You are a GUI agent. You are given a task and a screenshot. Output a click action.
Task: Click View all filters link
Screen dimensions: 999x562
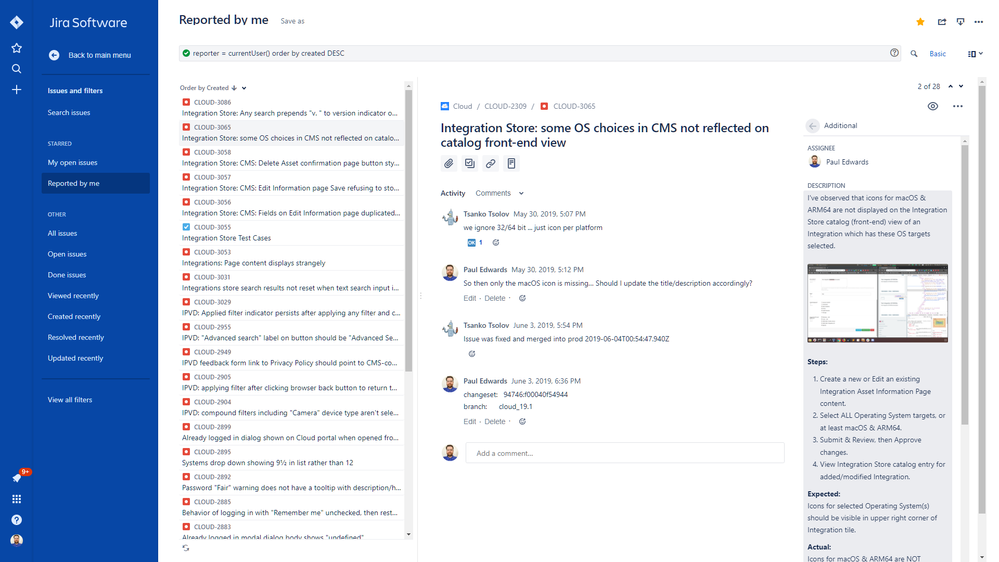click(x=70, y=400)
